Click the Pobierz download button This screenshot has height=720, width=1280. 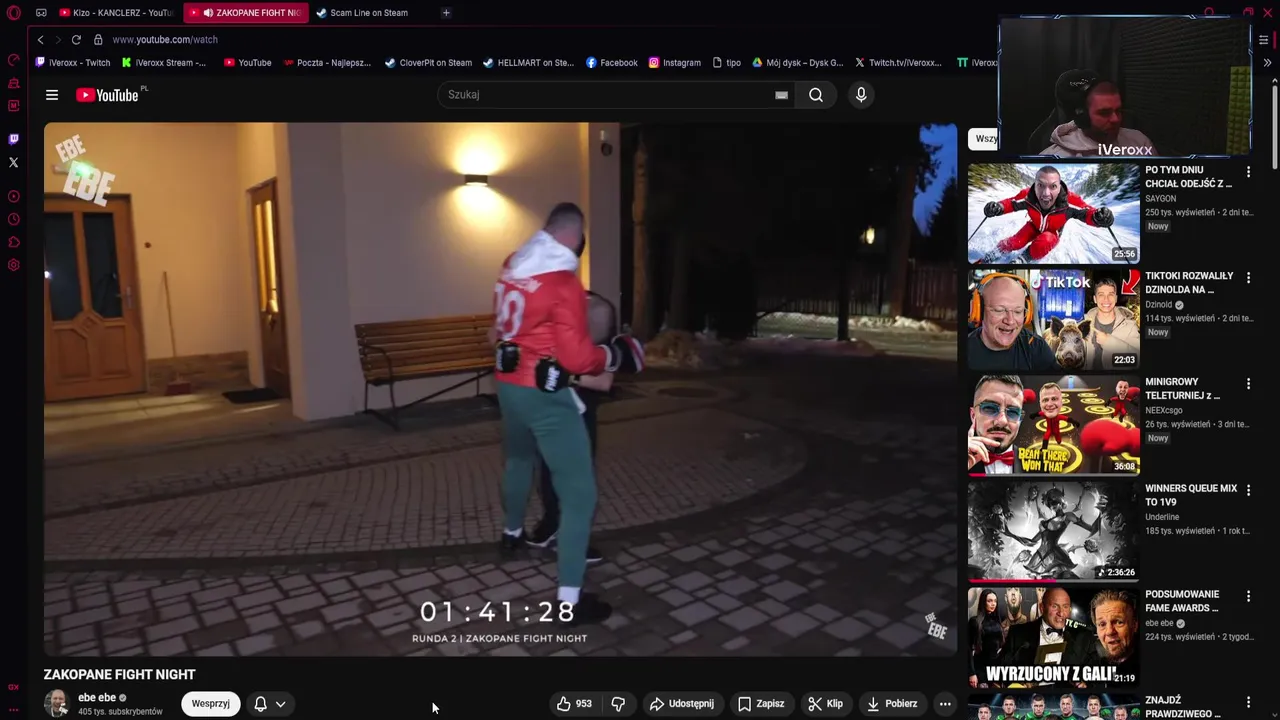click(892, 704)
